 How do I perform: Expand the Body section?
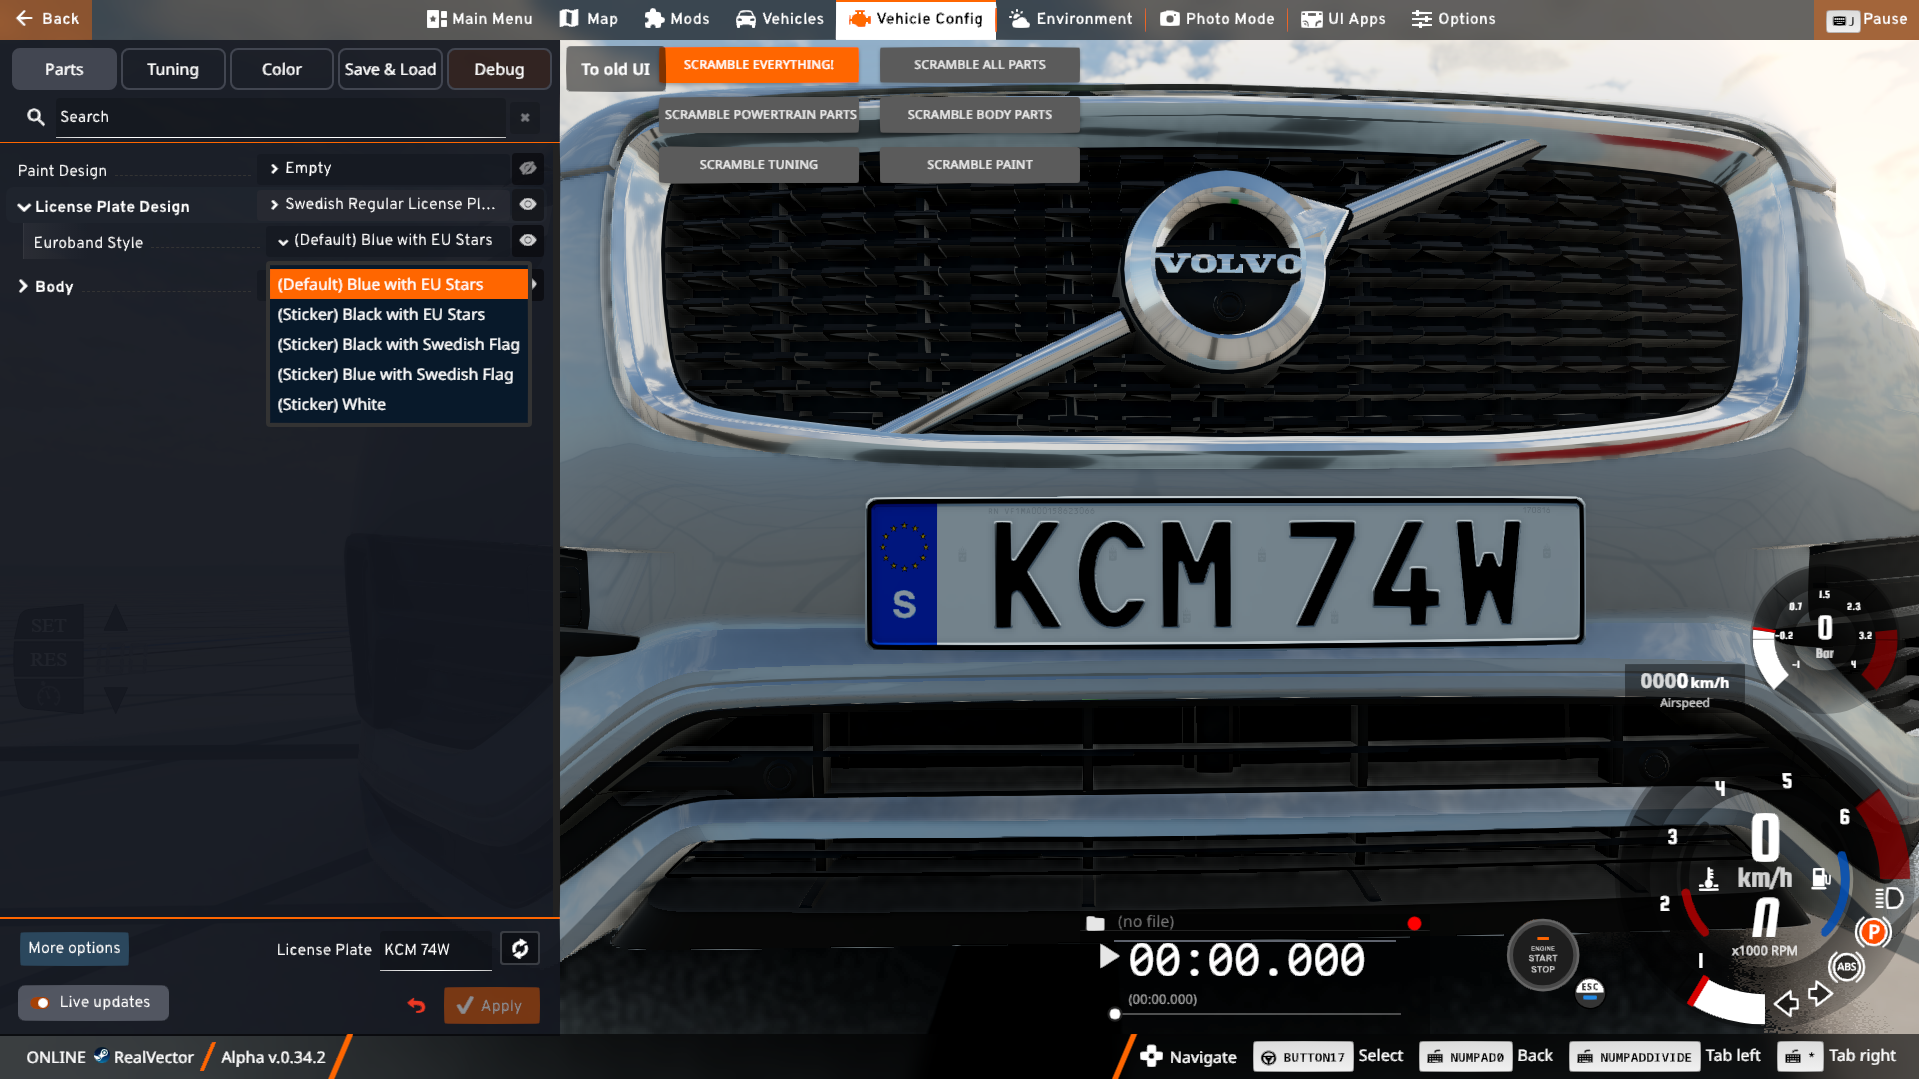point(23,286)
